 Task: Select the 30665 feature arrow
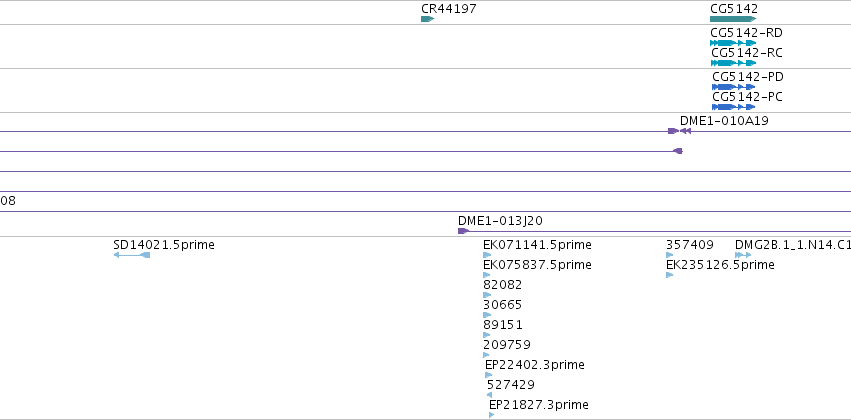(x=487, y=315)
